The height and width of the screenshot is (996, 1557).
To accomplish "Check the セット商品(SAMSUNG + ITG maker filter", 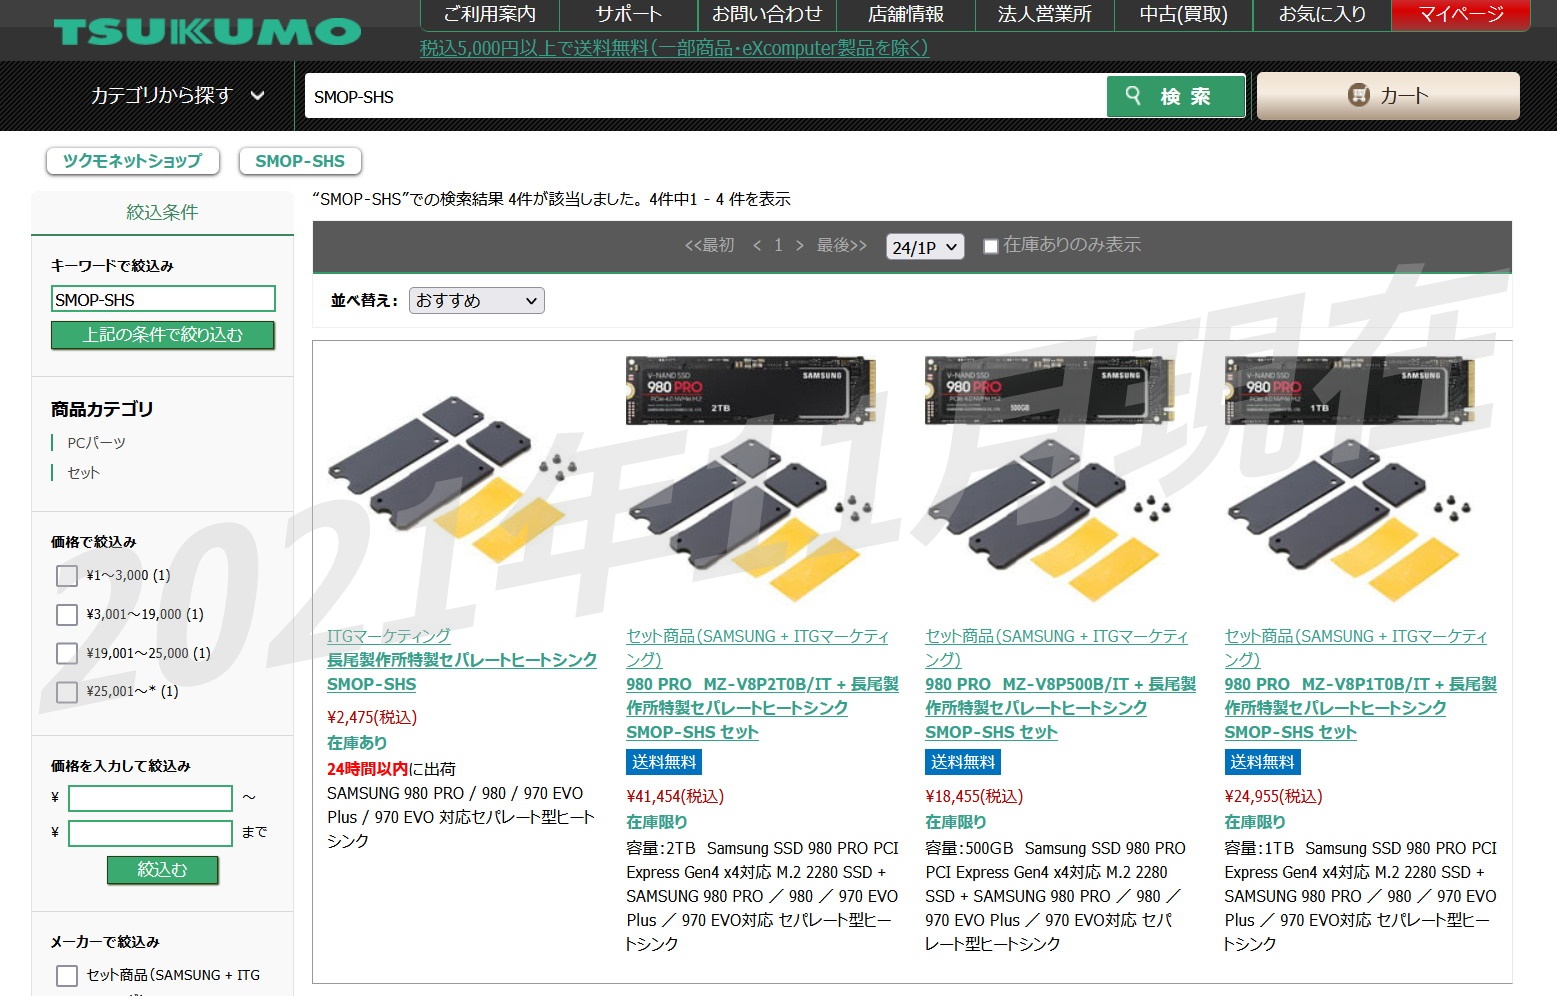I will click(67, 976).
